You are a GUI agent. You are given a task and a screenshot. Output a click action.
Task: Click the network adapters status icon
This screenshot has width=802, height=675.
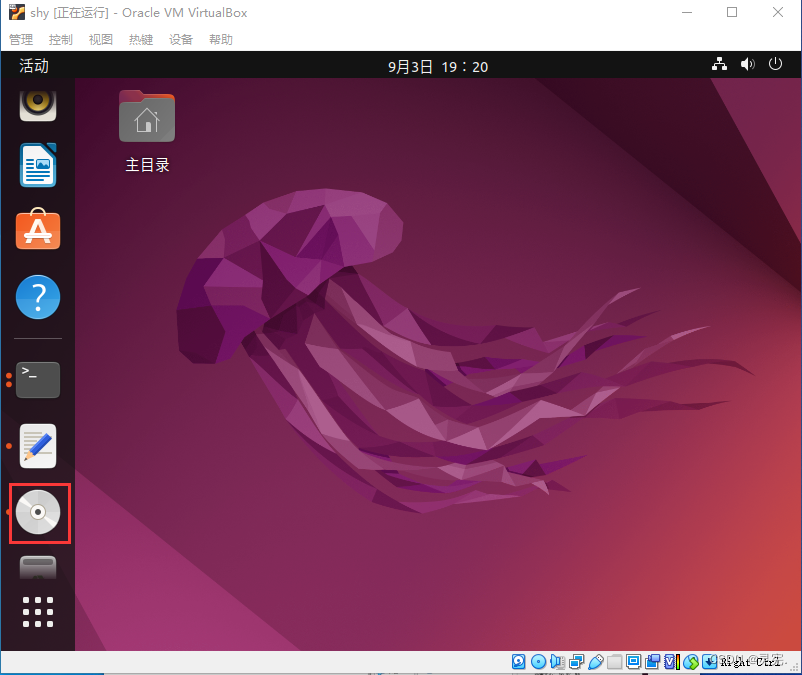(576, 662)
